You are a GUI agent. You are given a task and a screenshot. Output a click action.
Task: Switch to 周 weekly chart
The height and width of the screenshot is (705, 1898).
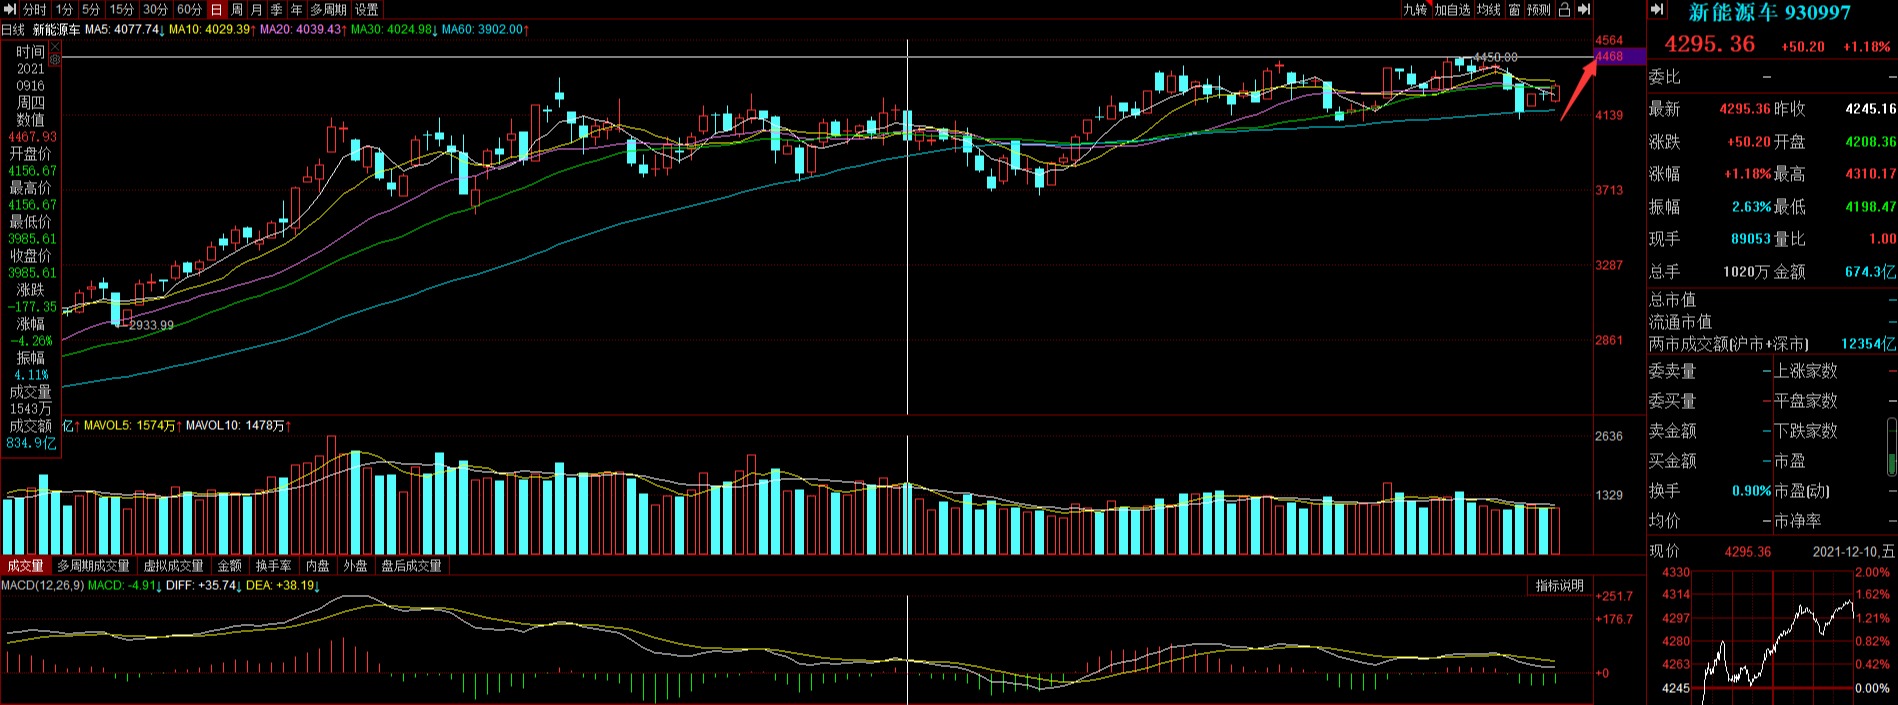click(x=237, y=9)
